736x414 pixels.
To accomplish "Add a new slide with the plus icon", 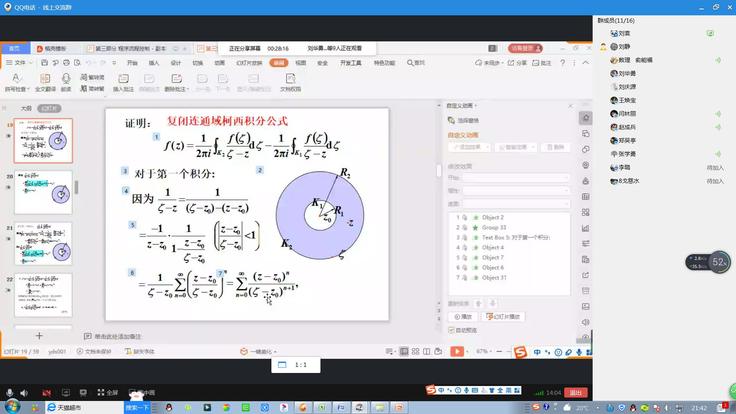I will [39, 336].
